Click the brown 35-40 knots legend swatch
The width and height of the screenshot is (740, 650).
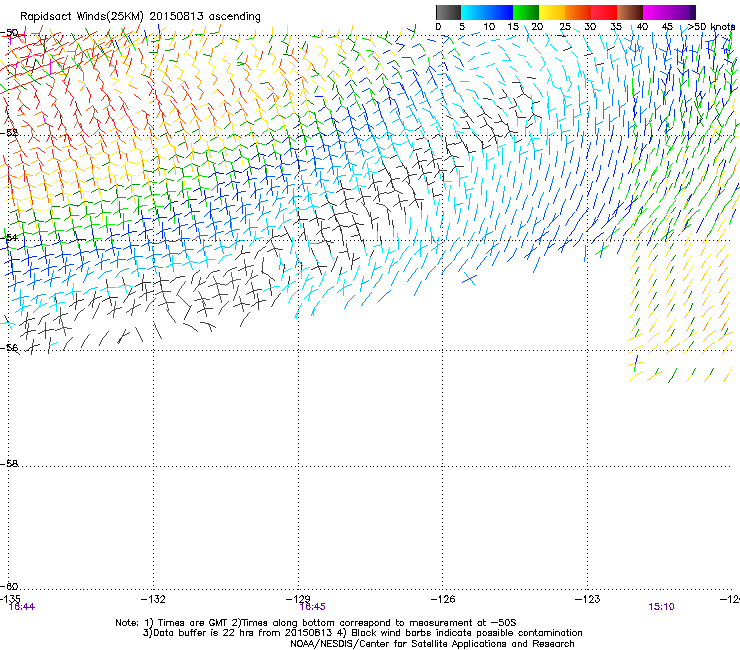[630, 12]
